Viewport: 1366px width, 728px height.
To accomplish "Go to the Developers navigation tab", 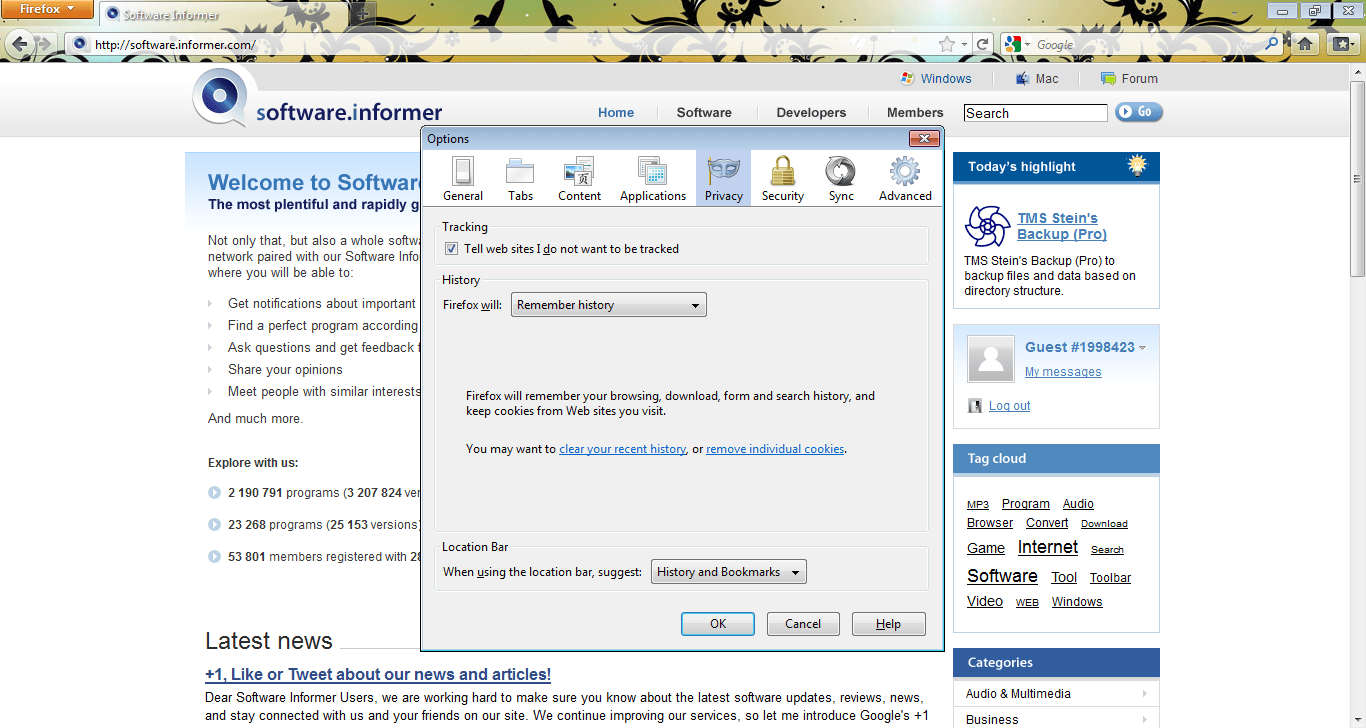I will [x=811, y=112].
